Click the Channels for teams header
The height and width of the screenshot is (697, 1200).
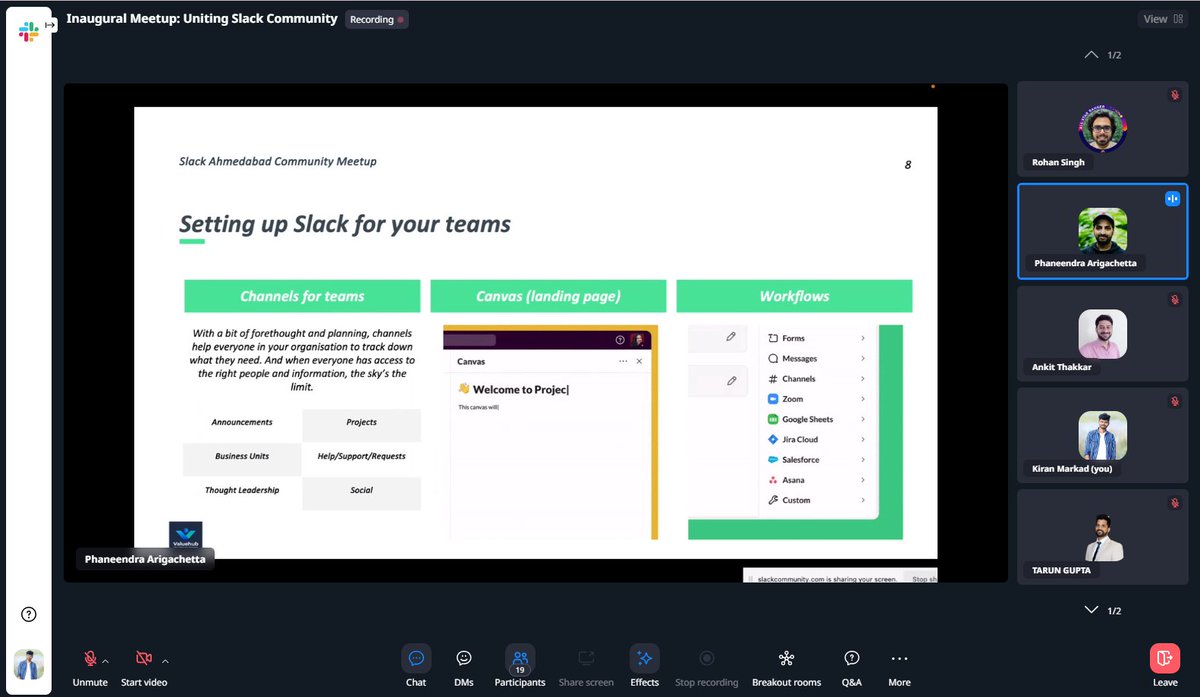(x=302, y=296)
